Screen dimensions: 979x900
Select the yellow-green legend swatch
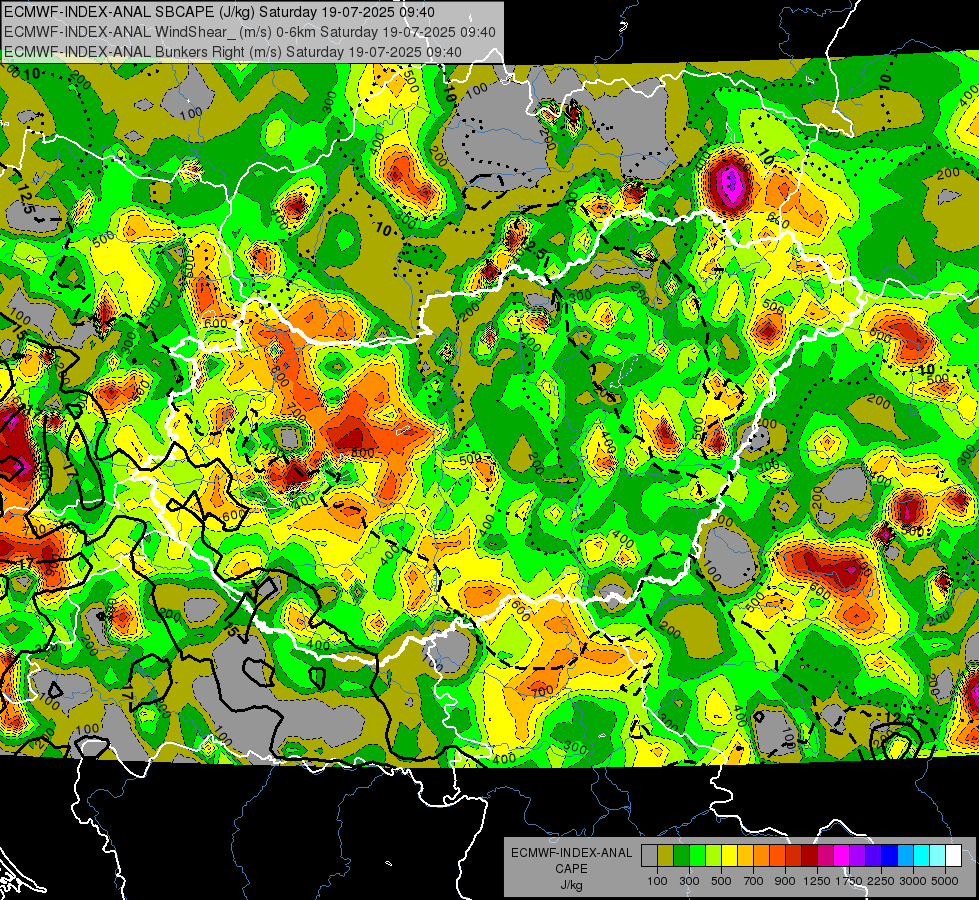[x=714, y=855]
